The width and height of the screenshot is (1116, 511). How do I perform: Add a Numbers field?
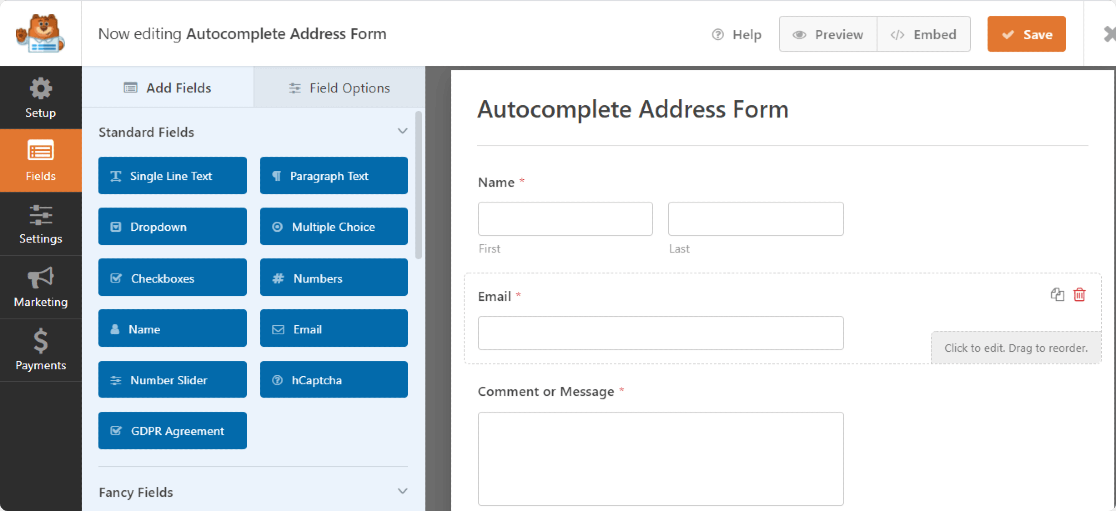click(334, 278)
